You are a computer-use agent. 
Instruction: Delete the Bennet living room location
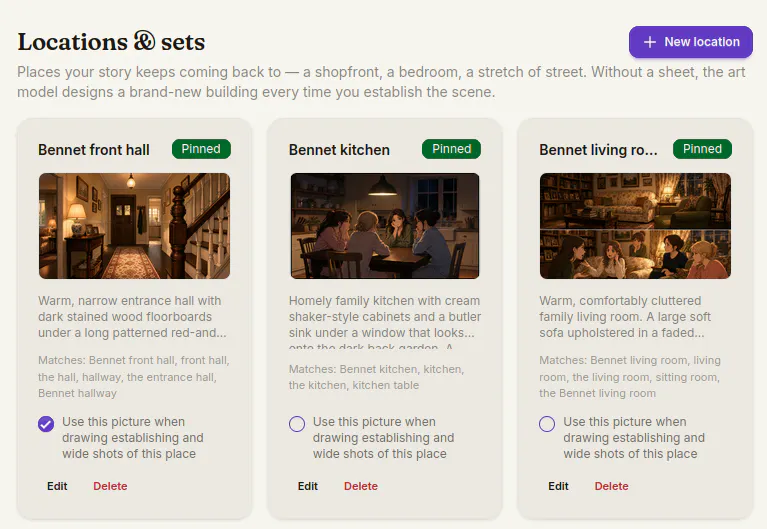[x=611, y=486]
